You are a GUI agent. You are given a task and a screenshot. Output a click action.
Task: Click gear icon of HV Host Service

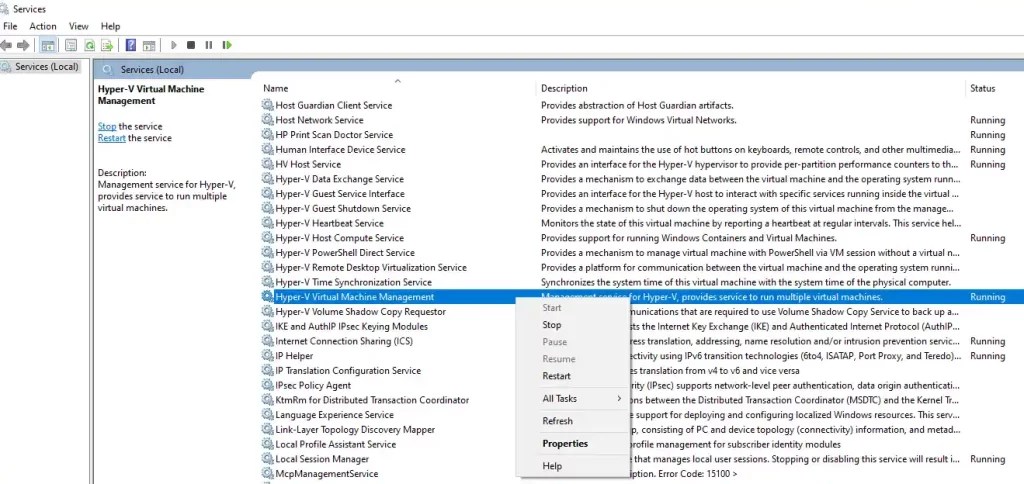tap(267, 164)
